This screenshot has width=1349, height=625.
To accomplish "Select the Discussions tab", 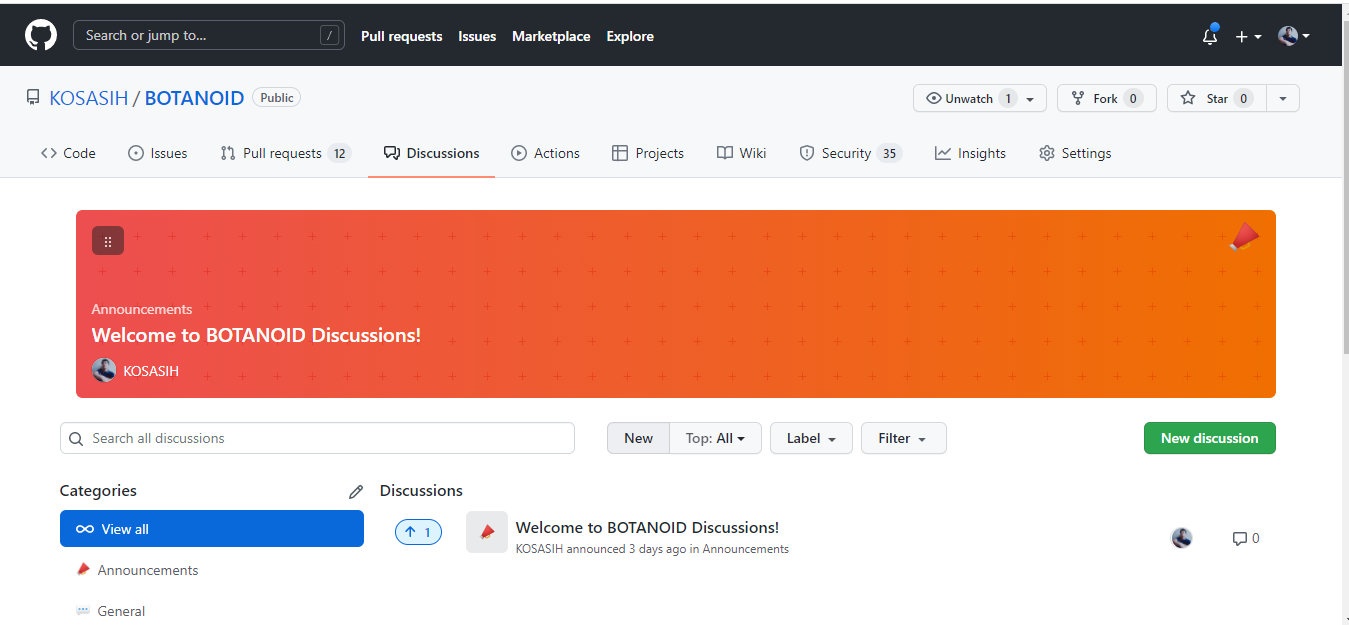I will point(431,153).
